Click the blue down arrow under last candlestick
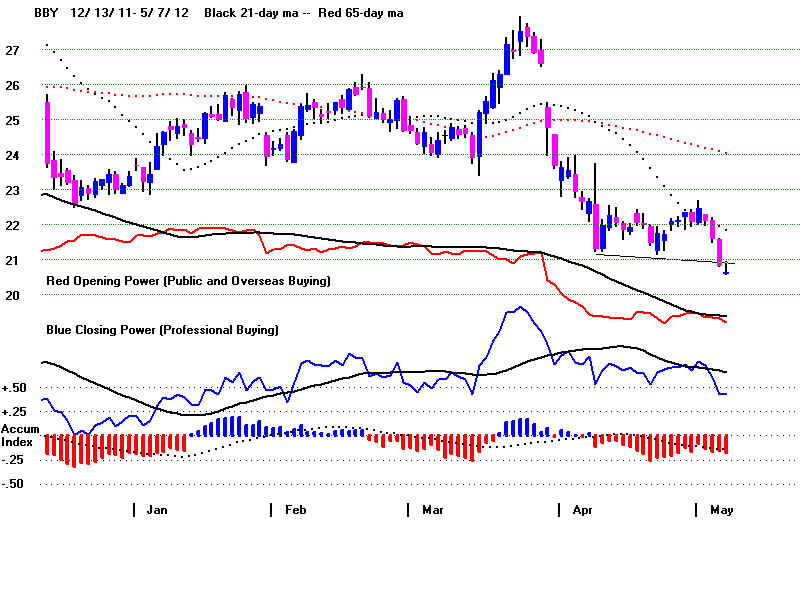This screenshot has width=800, height=600. tap(726, 270)
